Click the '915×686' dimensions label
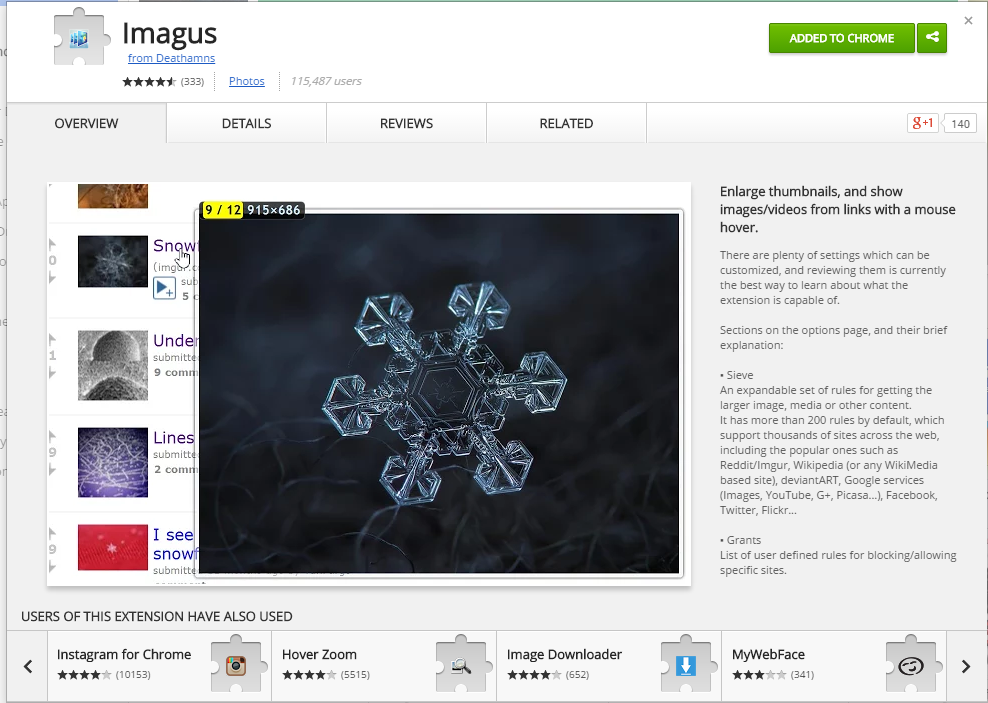Screen dimensions: 988x703 coord(273,210)
